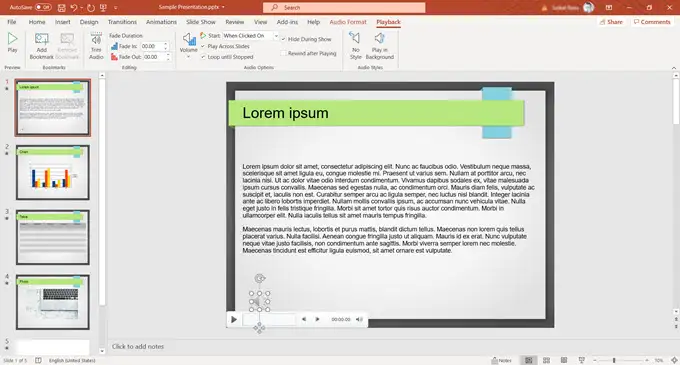Switch to the Audio Format tab

point(348,22)
